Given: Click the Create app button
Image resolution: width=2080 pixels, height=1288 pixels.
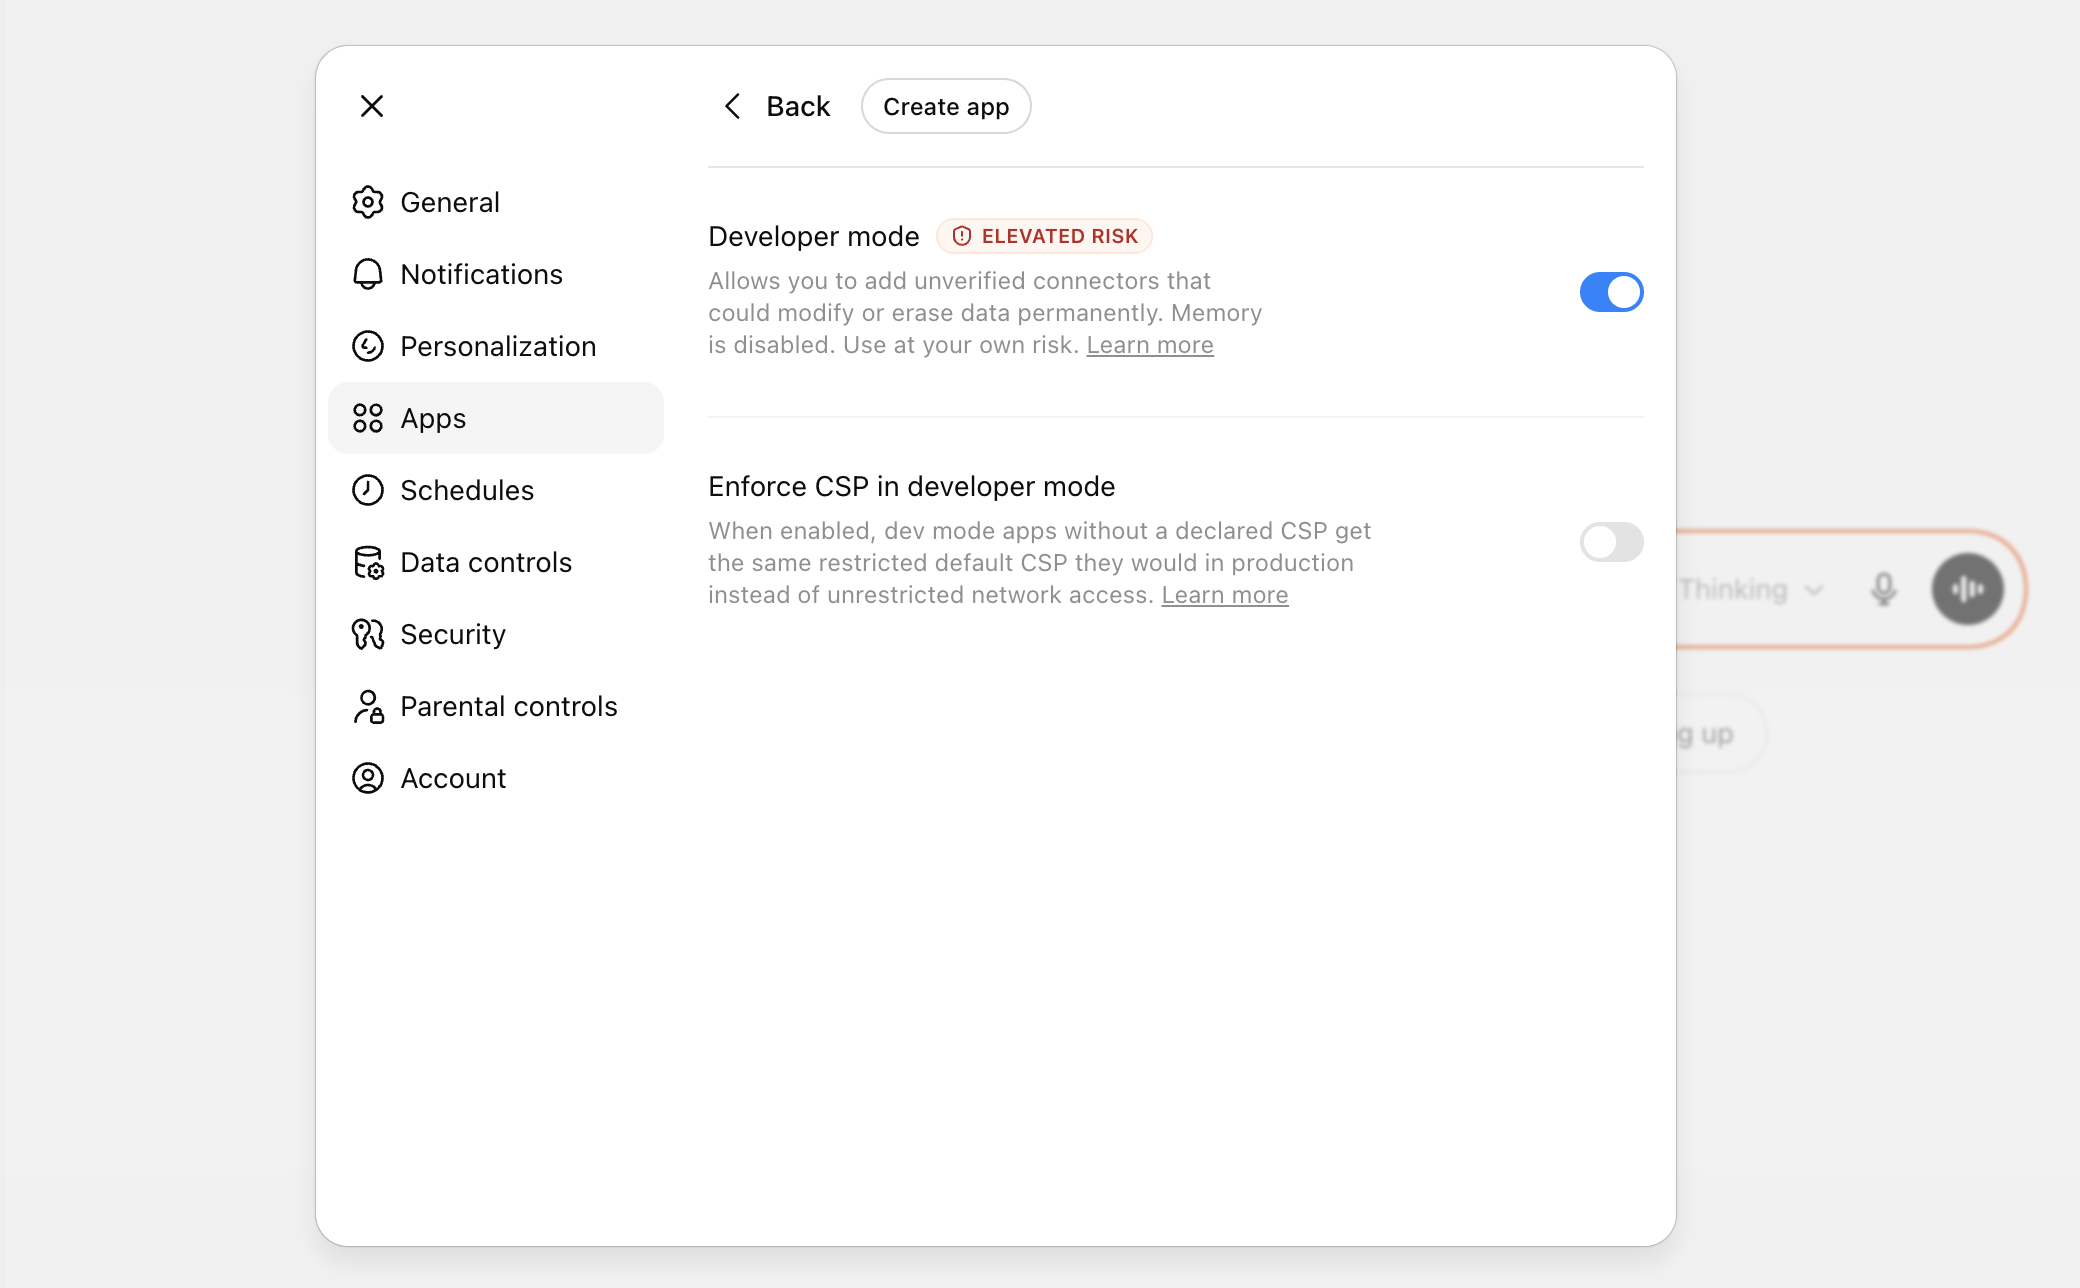Looking at the screenshot, I should coord(946,106).
